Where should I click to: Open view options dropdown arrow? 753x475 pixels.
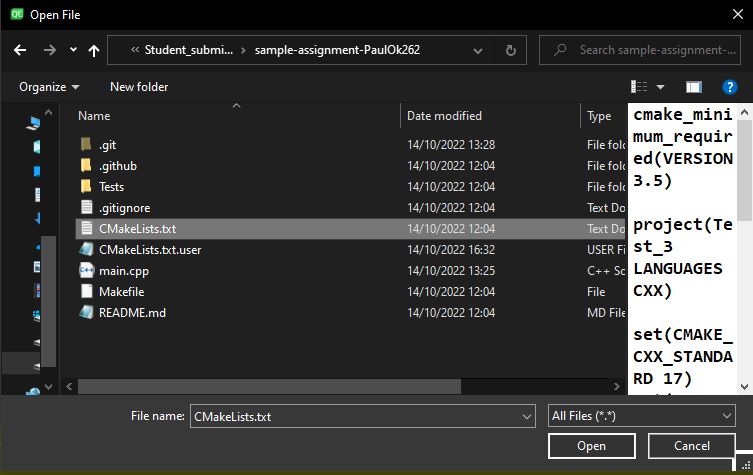[x=660, y=87]
